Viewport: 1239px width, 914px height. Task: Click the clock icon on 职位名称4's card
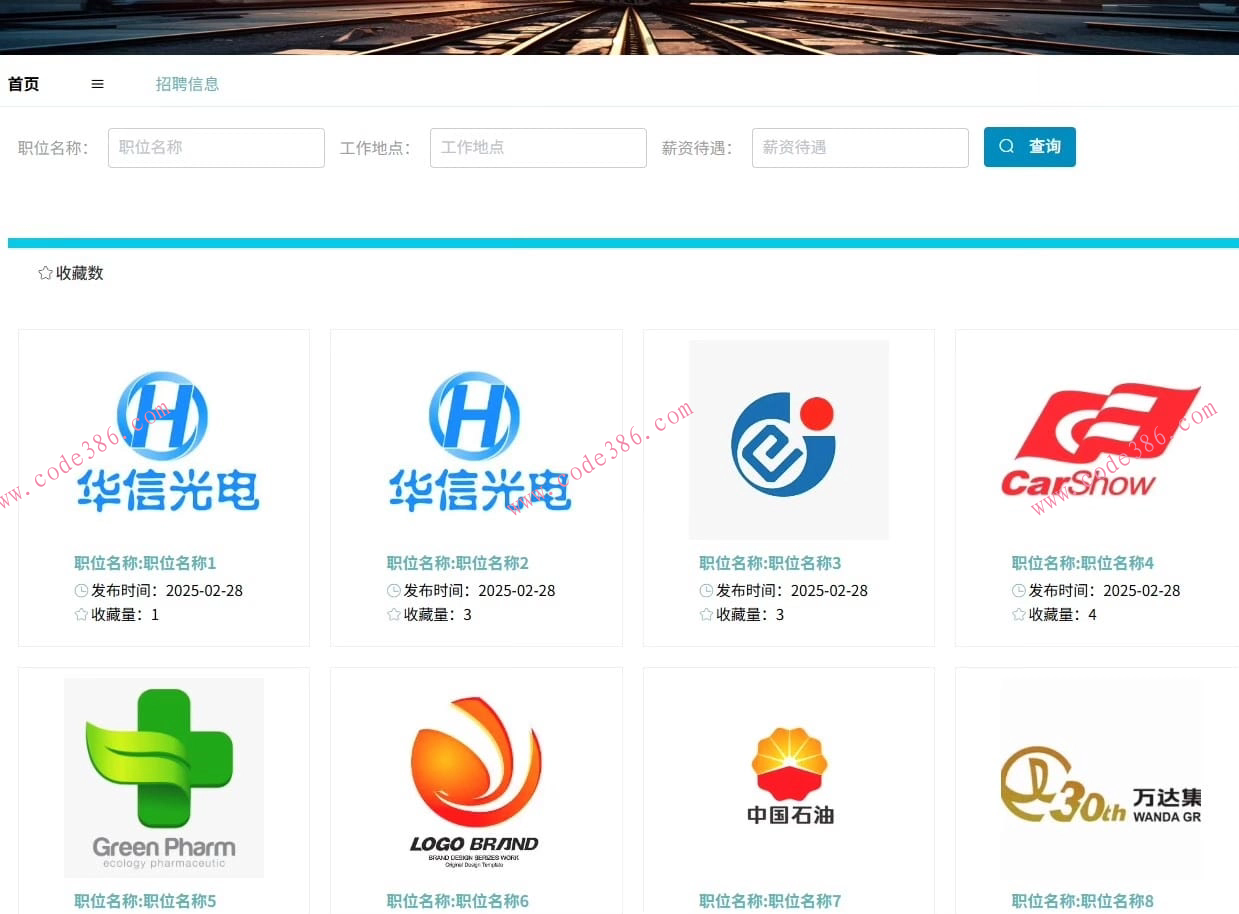(x=1018, y=590)
